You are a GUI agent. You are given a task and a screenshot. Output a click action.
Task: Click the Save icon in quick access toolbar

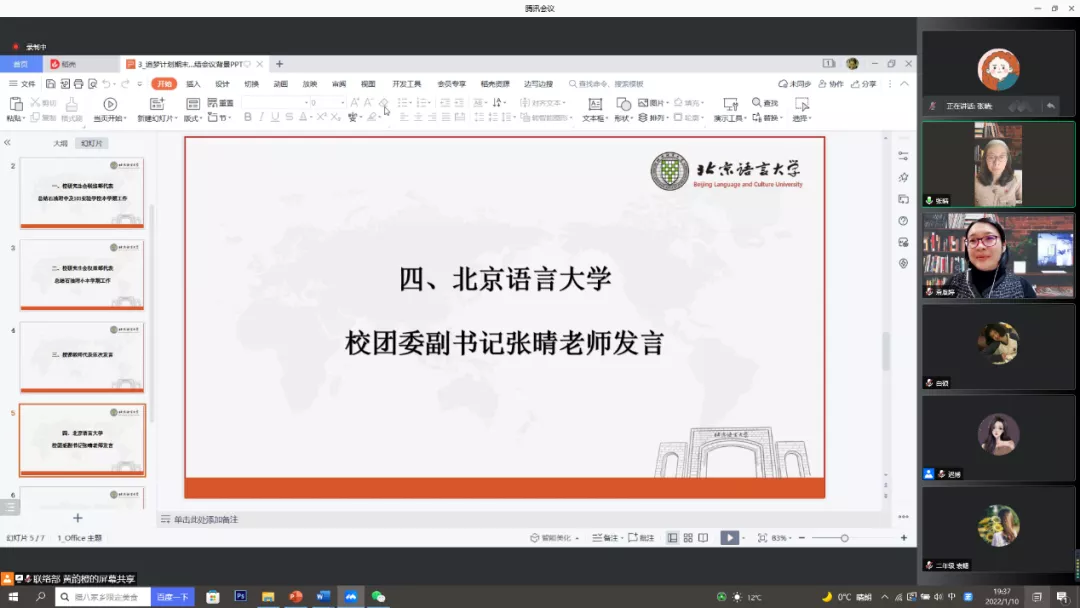[51, 84]
